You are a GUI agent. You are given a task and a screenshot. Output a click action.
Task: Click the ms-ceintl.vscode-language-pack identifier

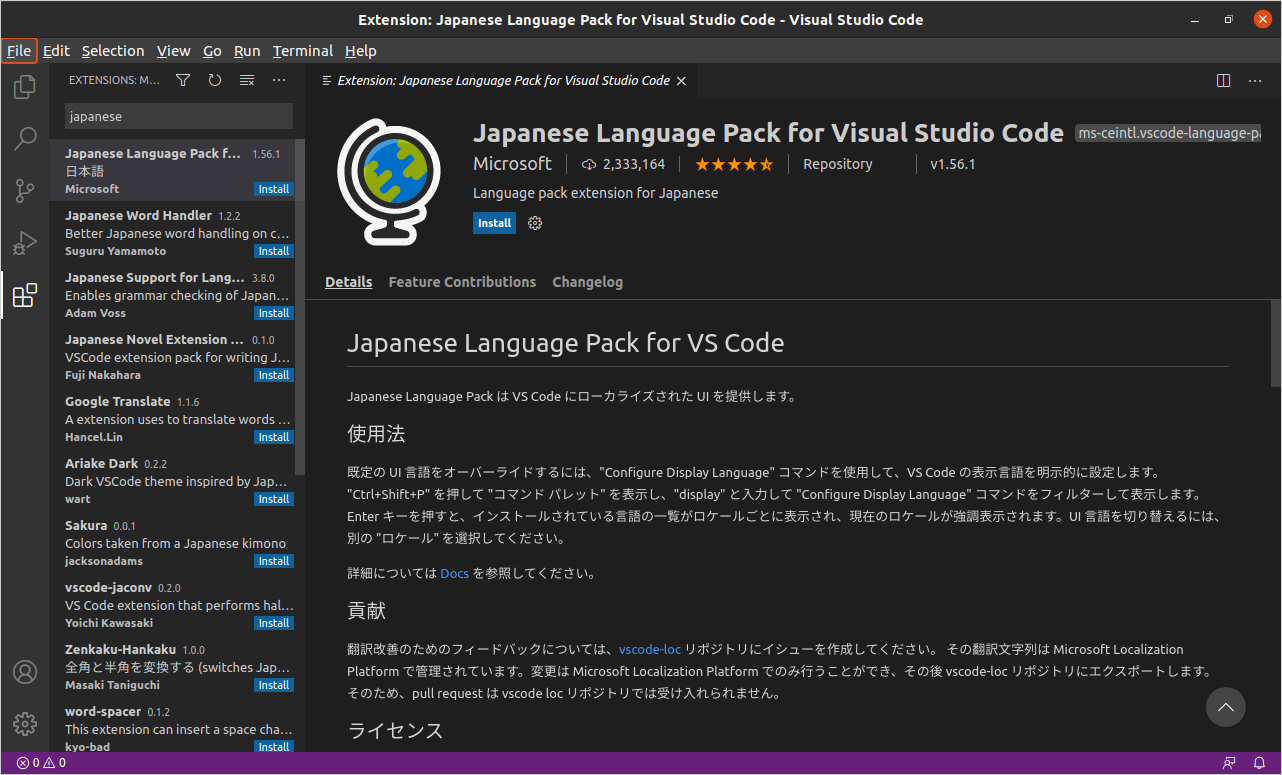coord(1167,133)
